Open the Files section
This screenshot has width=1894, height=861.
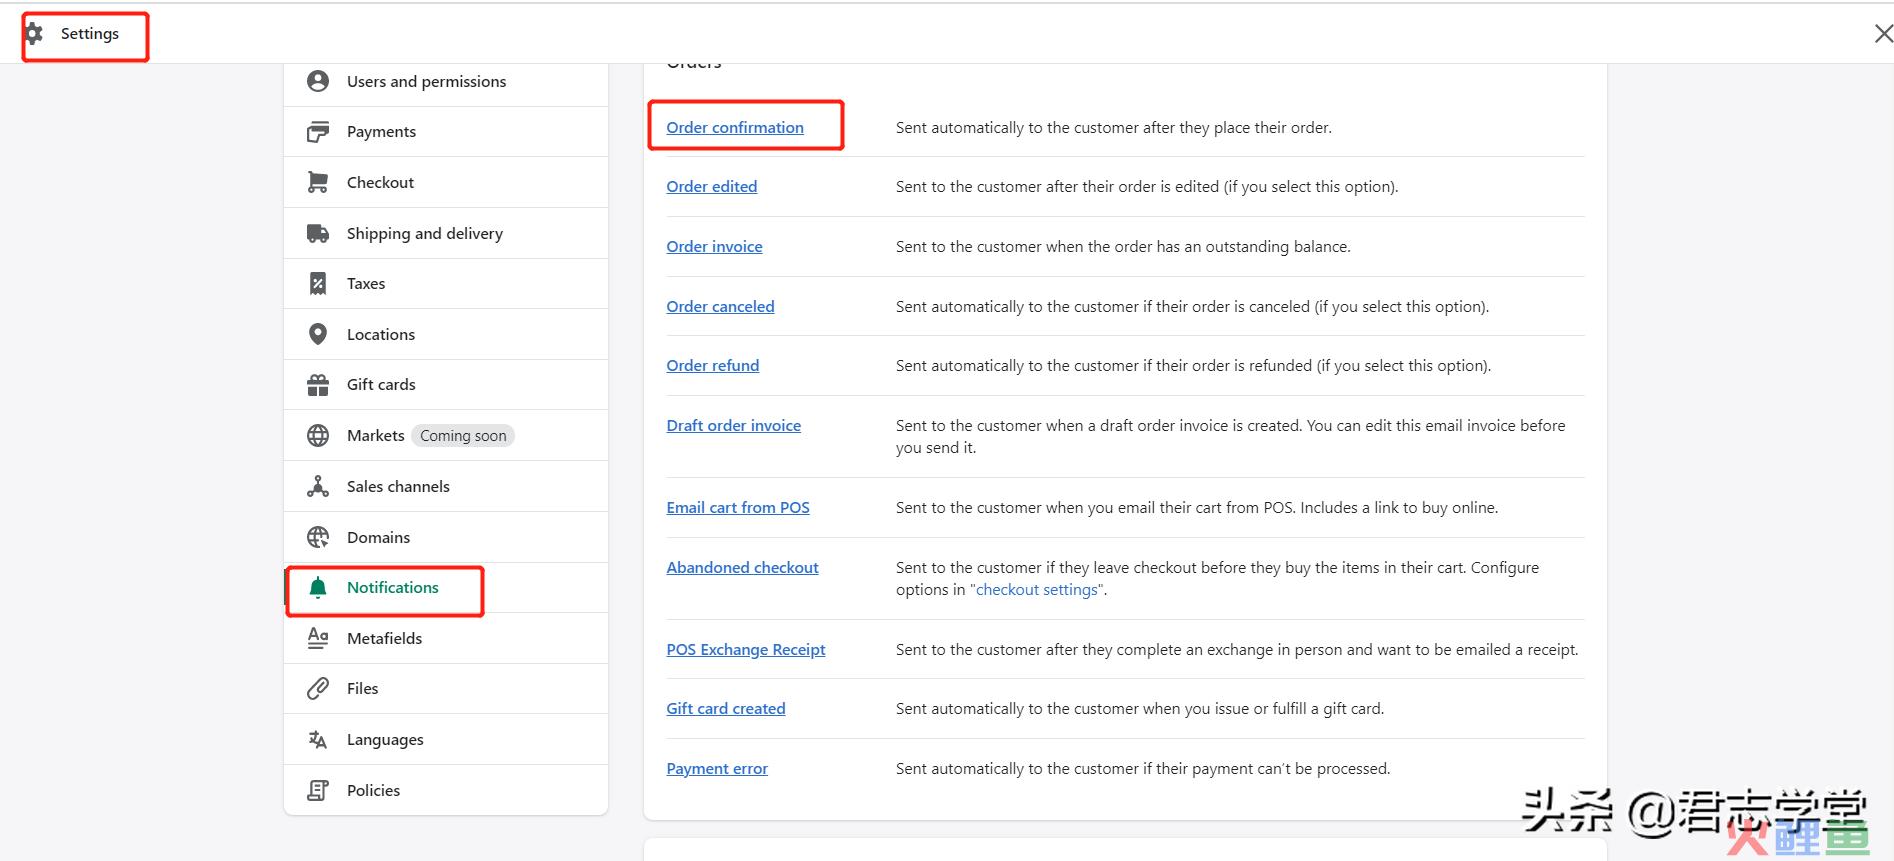coord(446,688)
